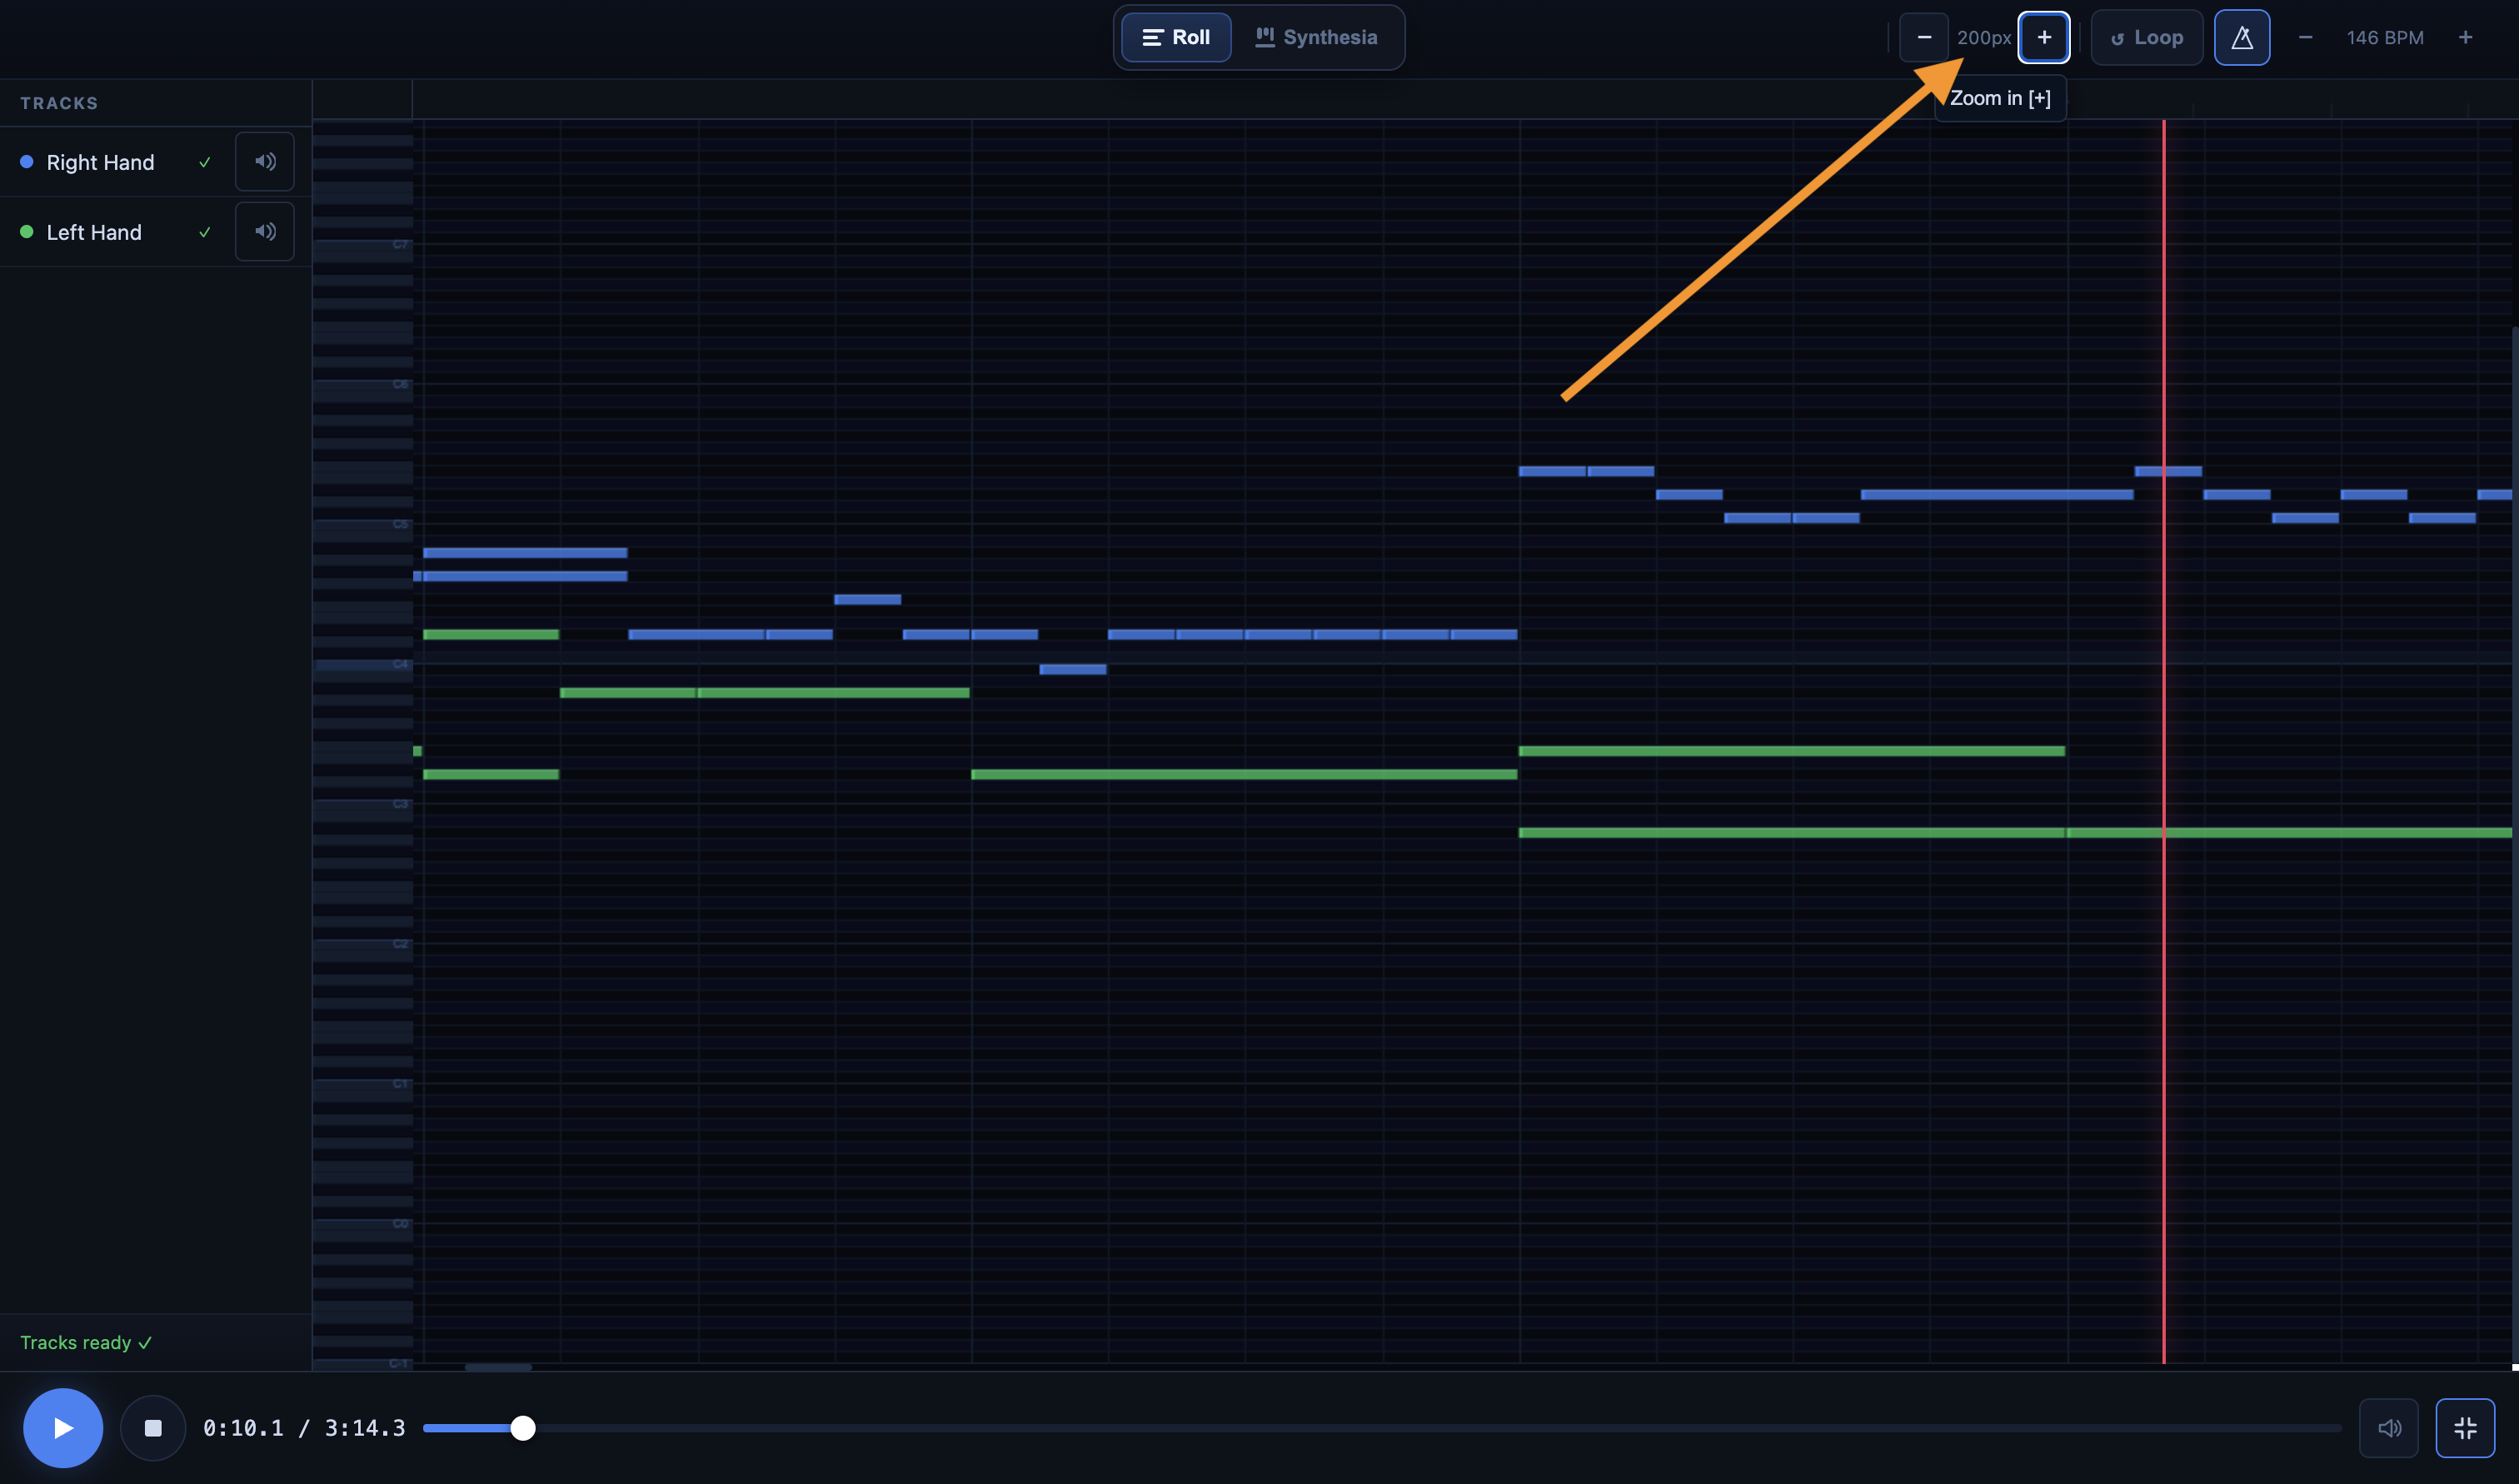Screen dimensions: 2519x1484
Task: Toggle the Right Hand track checkmark
Action: pyautogui.click(x=205, y=162)
